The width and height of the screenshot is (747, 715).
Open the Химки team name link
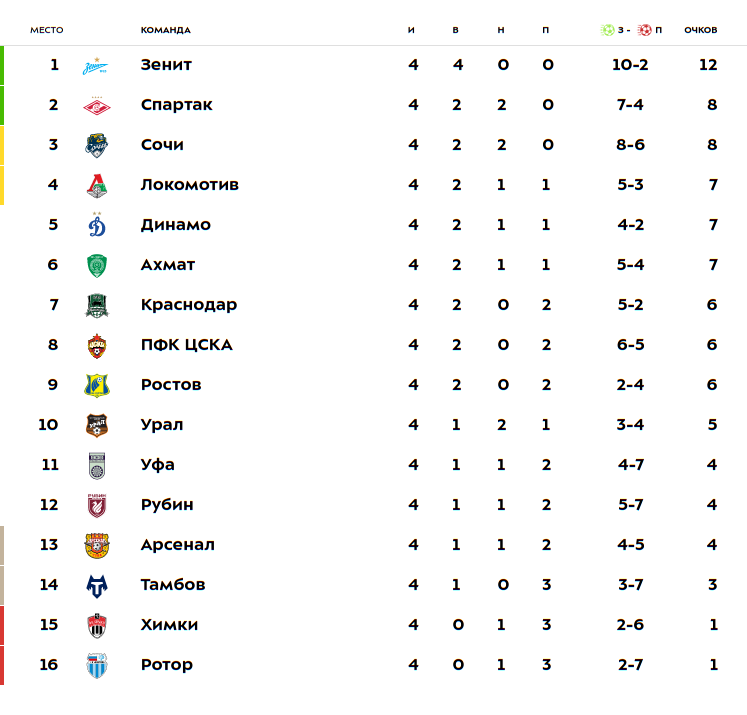tap(169, 625)
